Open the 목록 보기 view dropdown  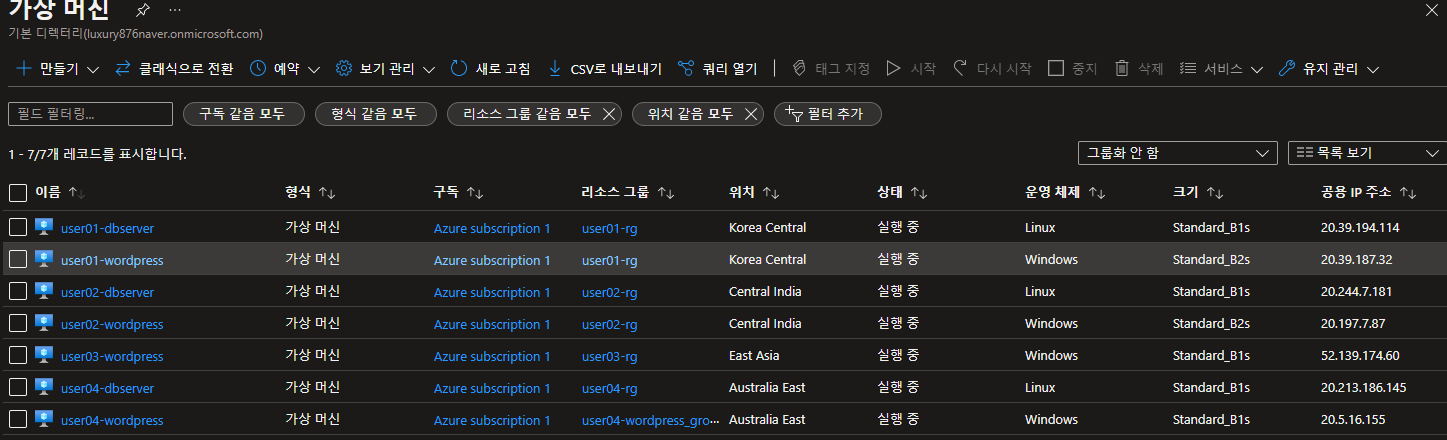pyautogui.click(x=1367, y=153)
